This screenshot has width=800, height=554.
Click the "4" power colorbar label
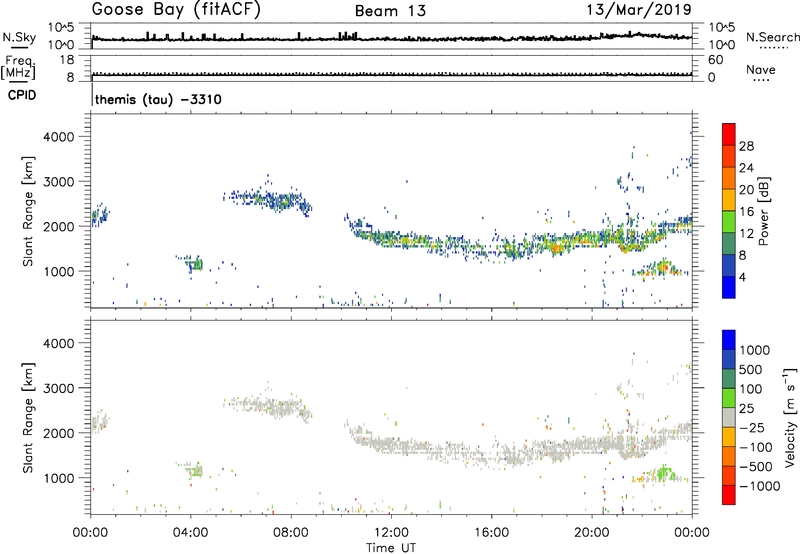point(742,278)
